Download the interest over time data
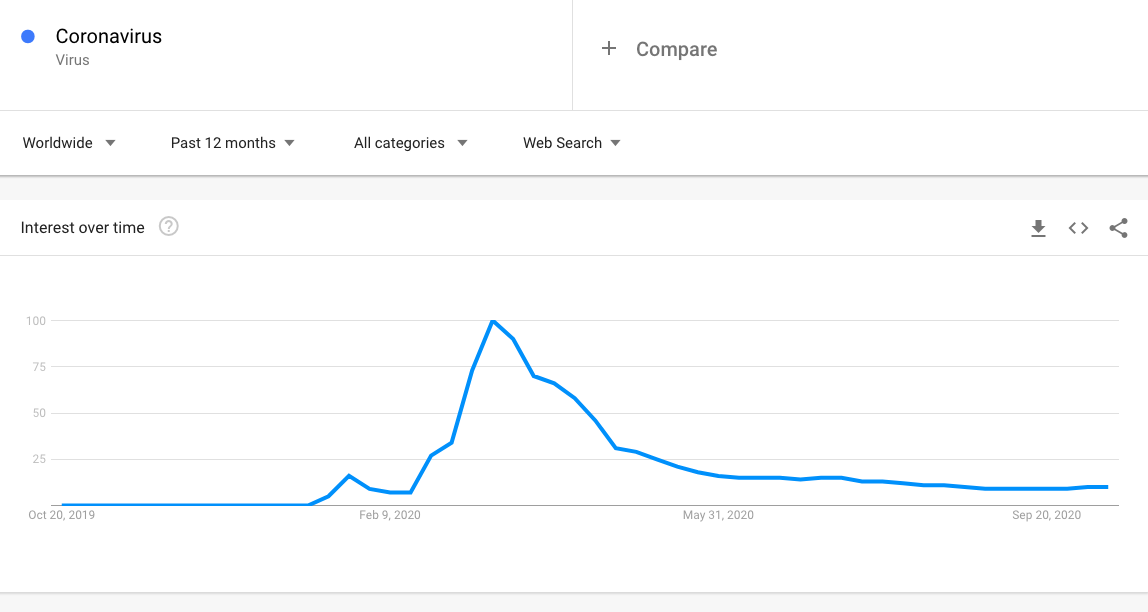1148x612 pixels. [x=1038, y=228]
